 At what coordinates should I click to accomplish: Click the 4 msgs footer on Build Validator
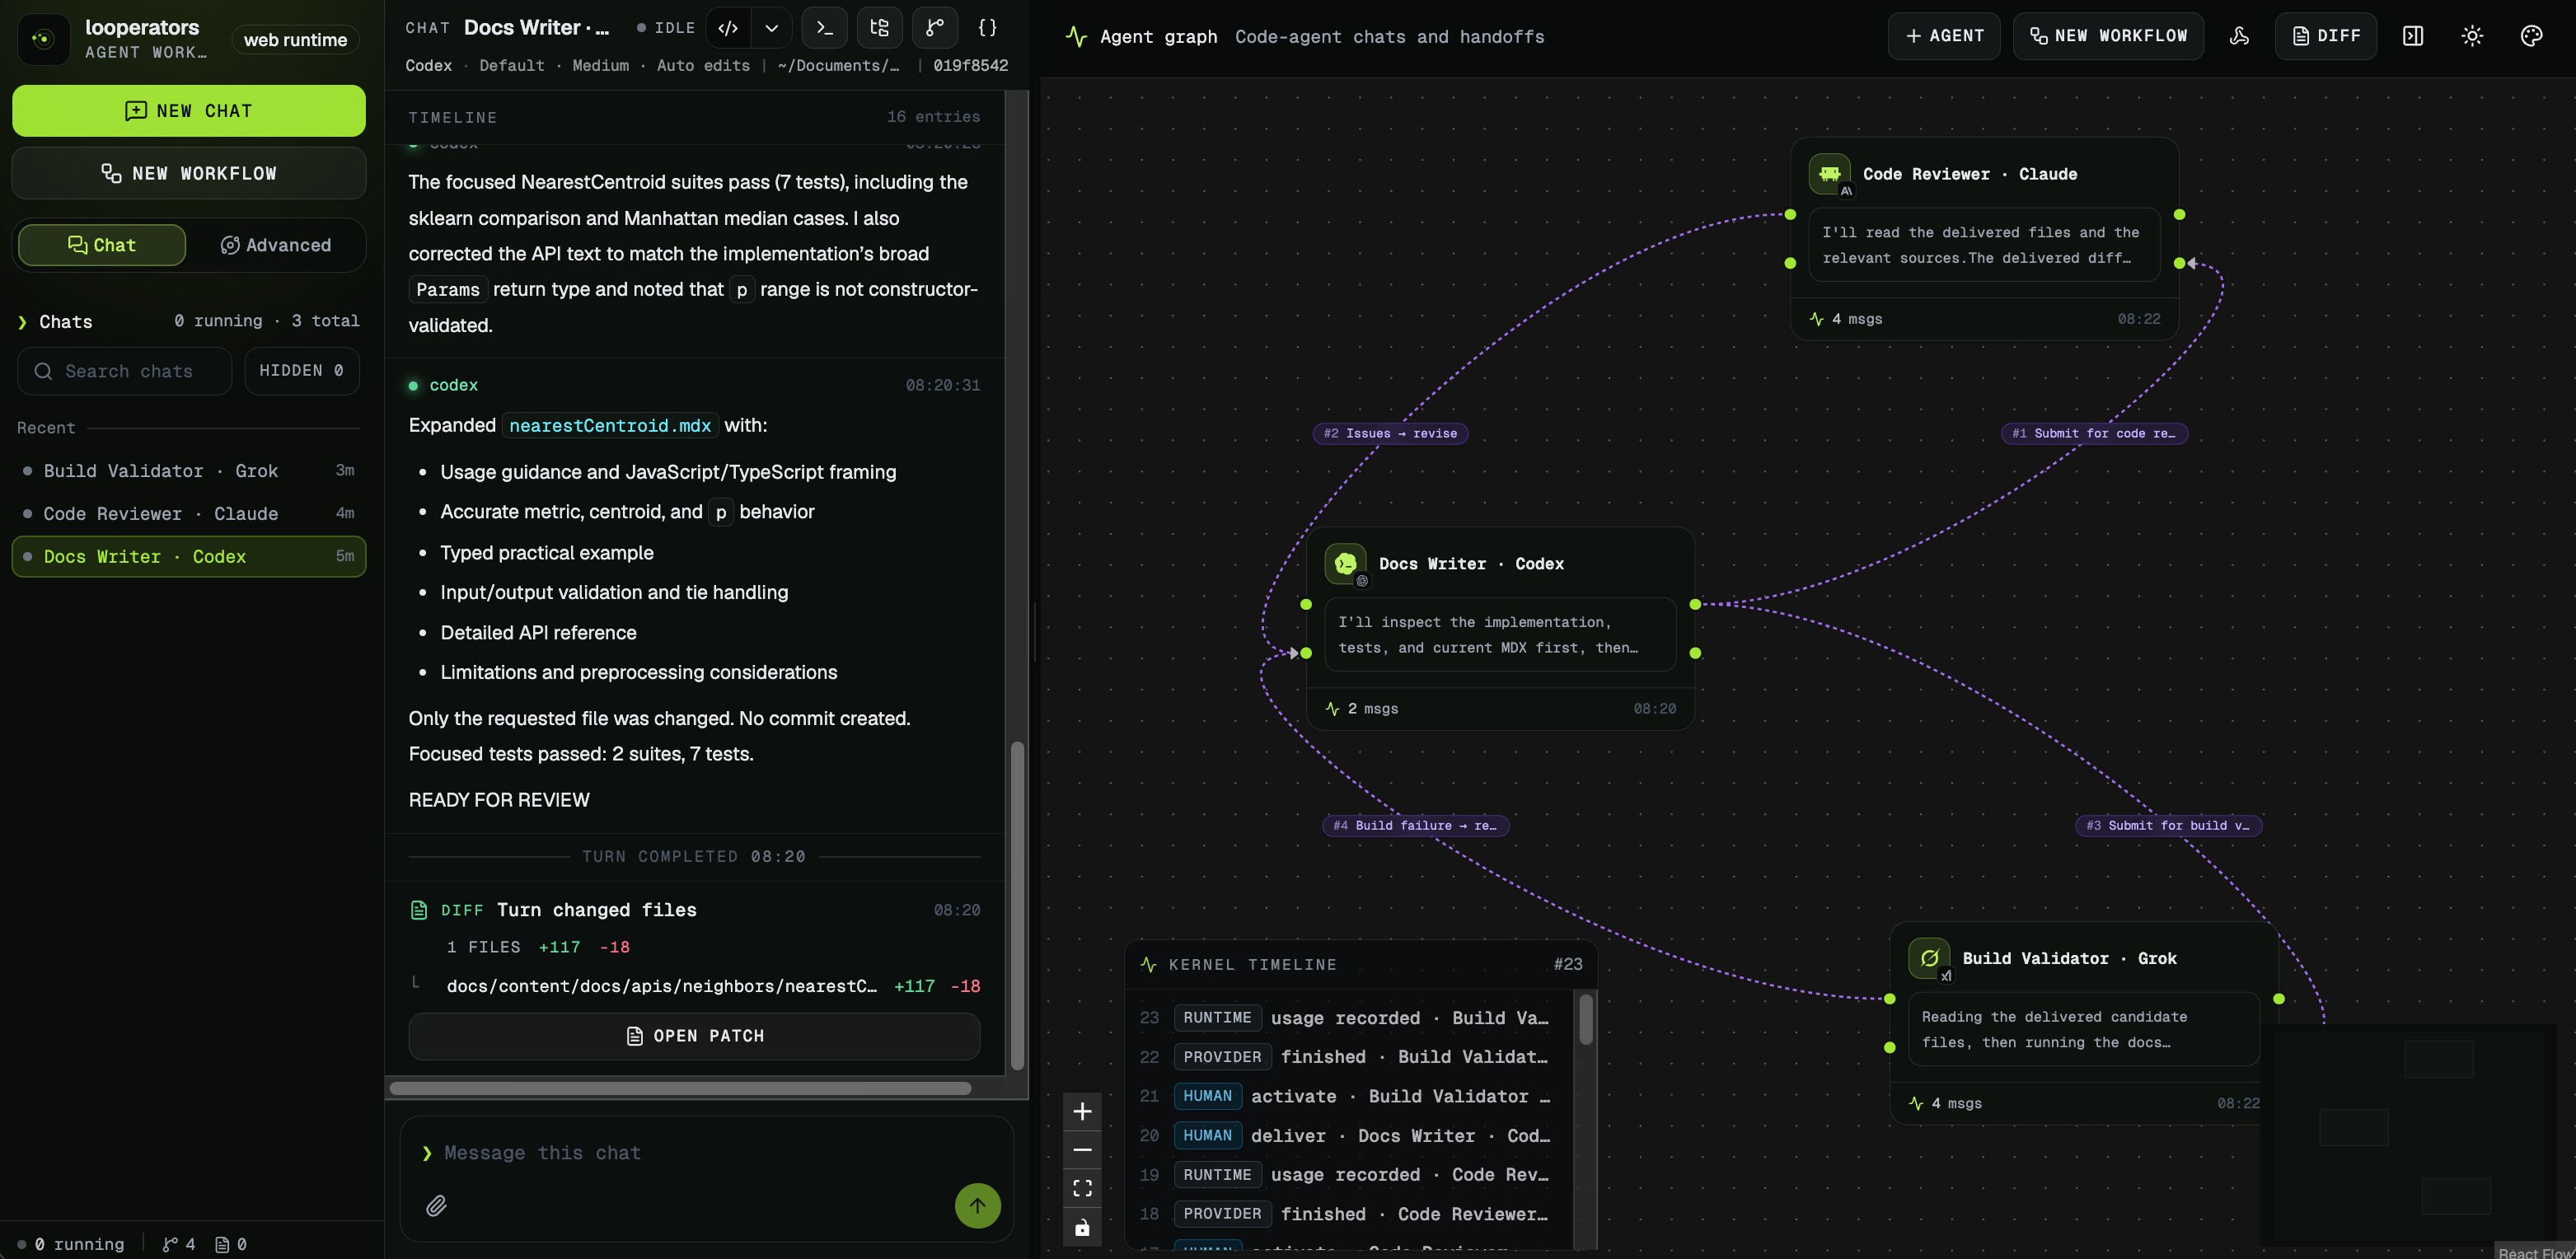[x=1944, y=1103]
